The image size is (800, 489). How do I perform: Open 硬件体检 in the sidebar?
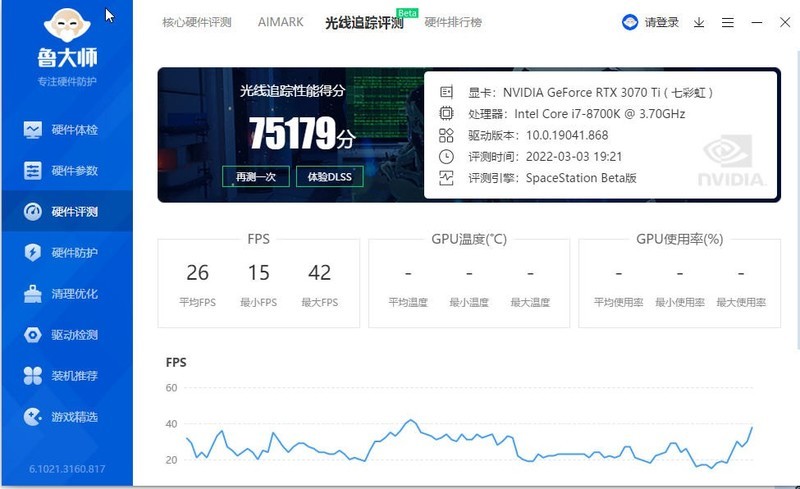click(x=67, y=130)
